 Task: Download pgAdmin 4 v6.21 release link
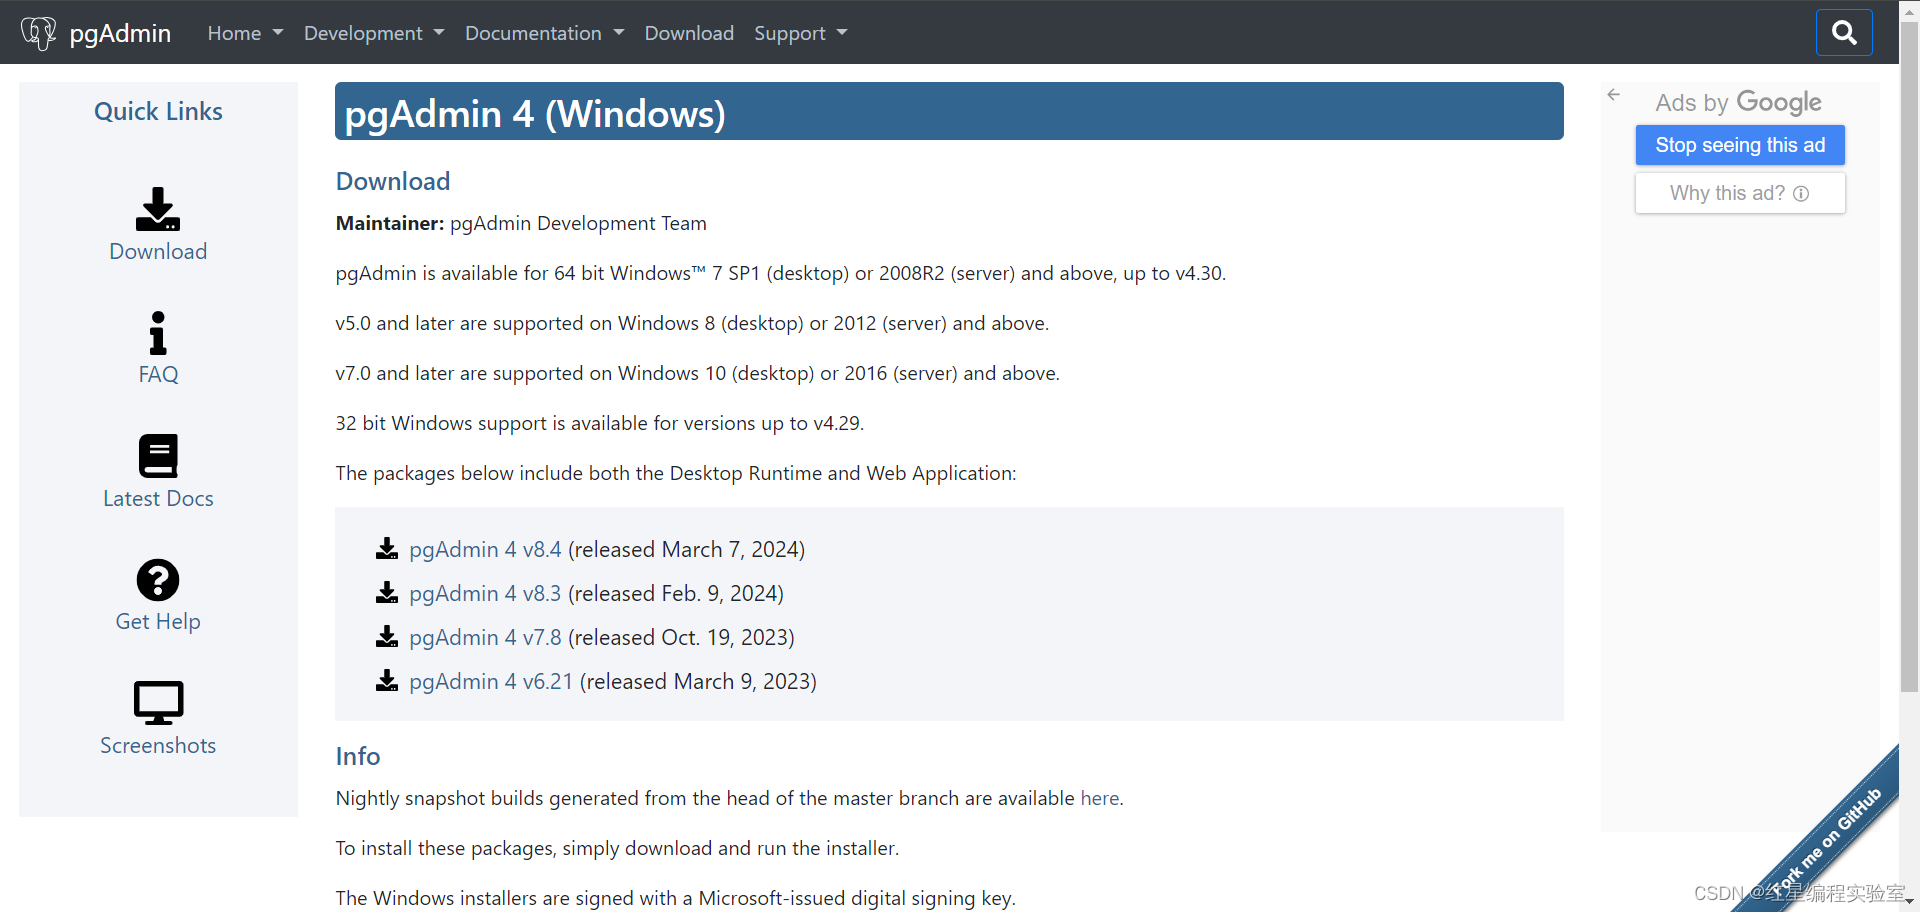[x=491, y=681]
